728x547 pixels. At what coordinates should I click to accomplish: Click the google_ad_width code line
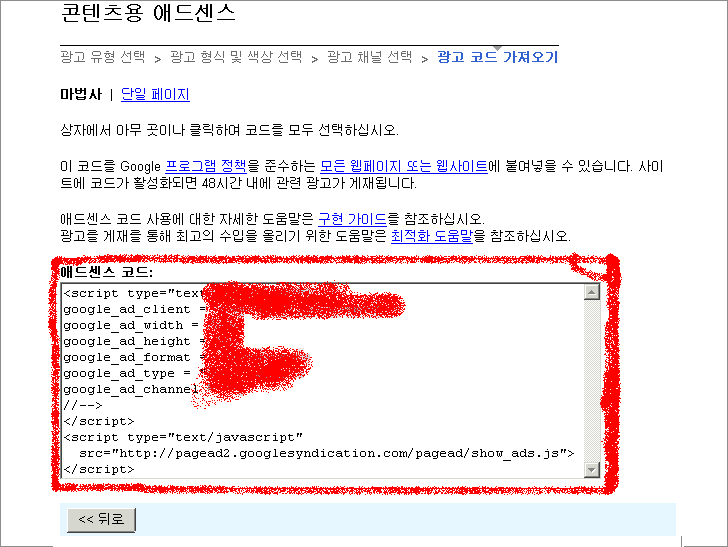(131, 325)
